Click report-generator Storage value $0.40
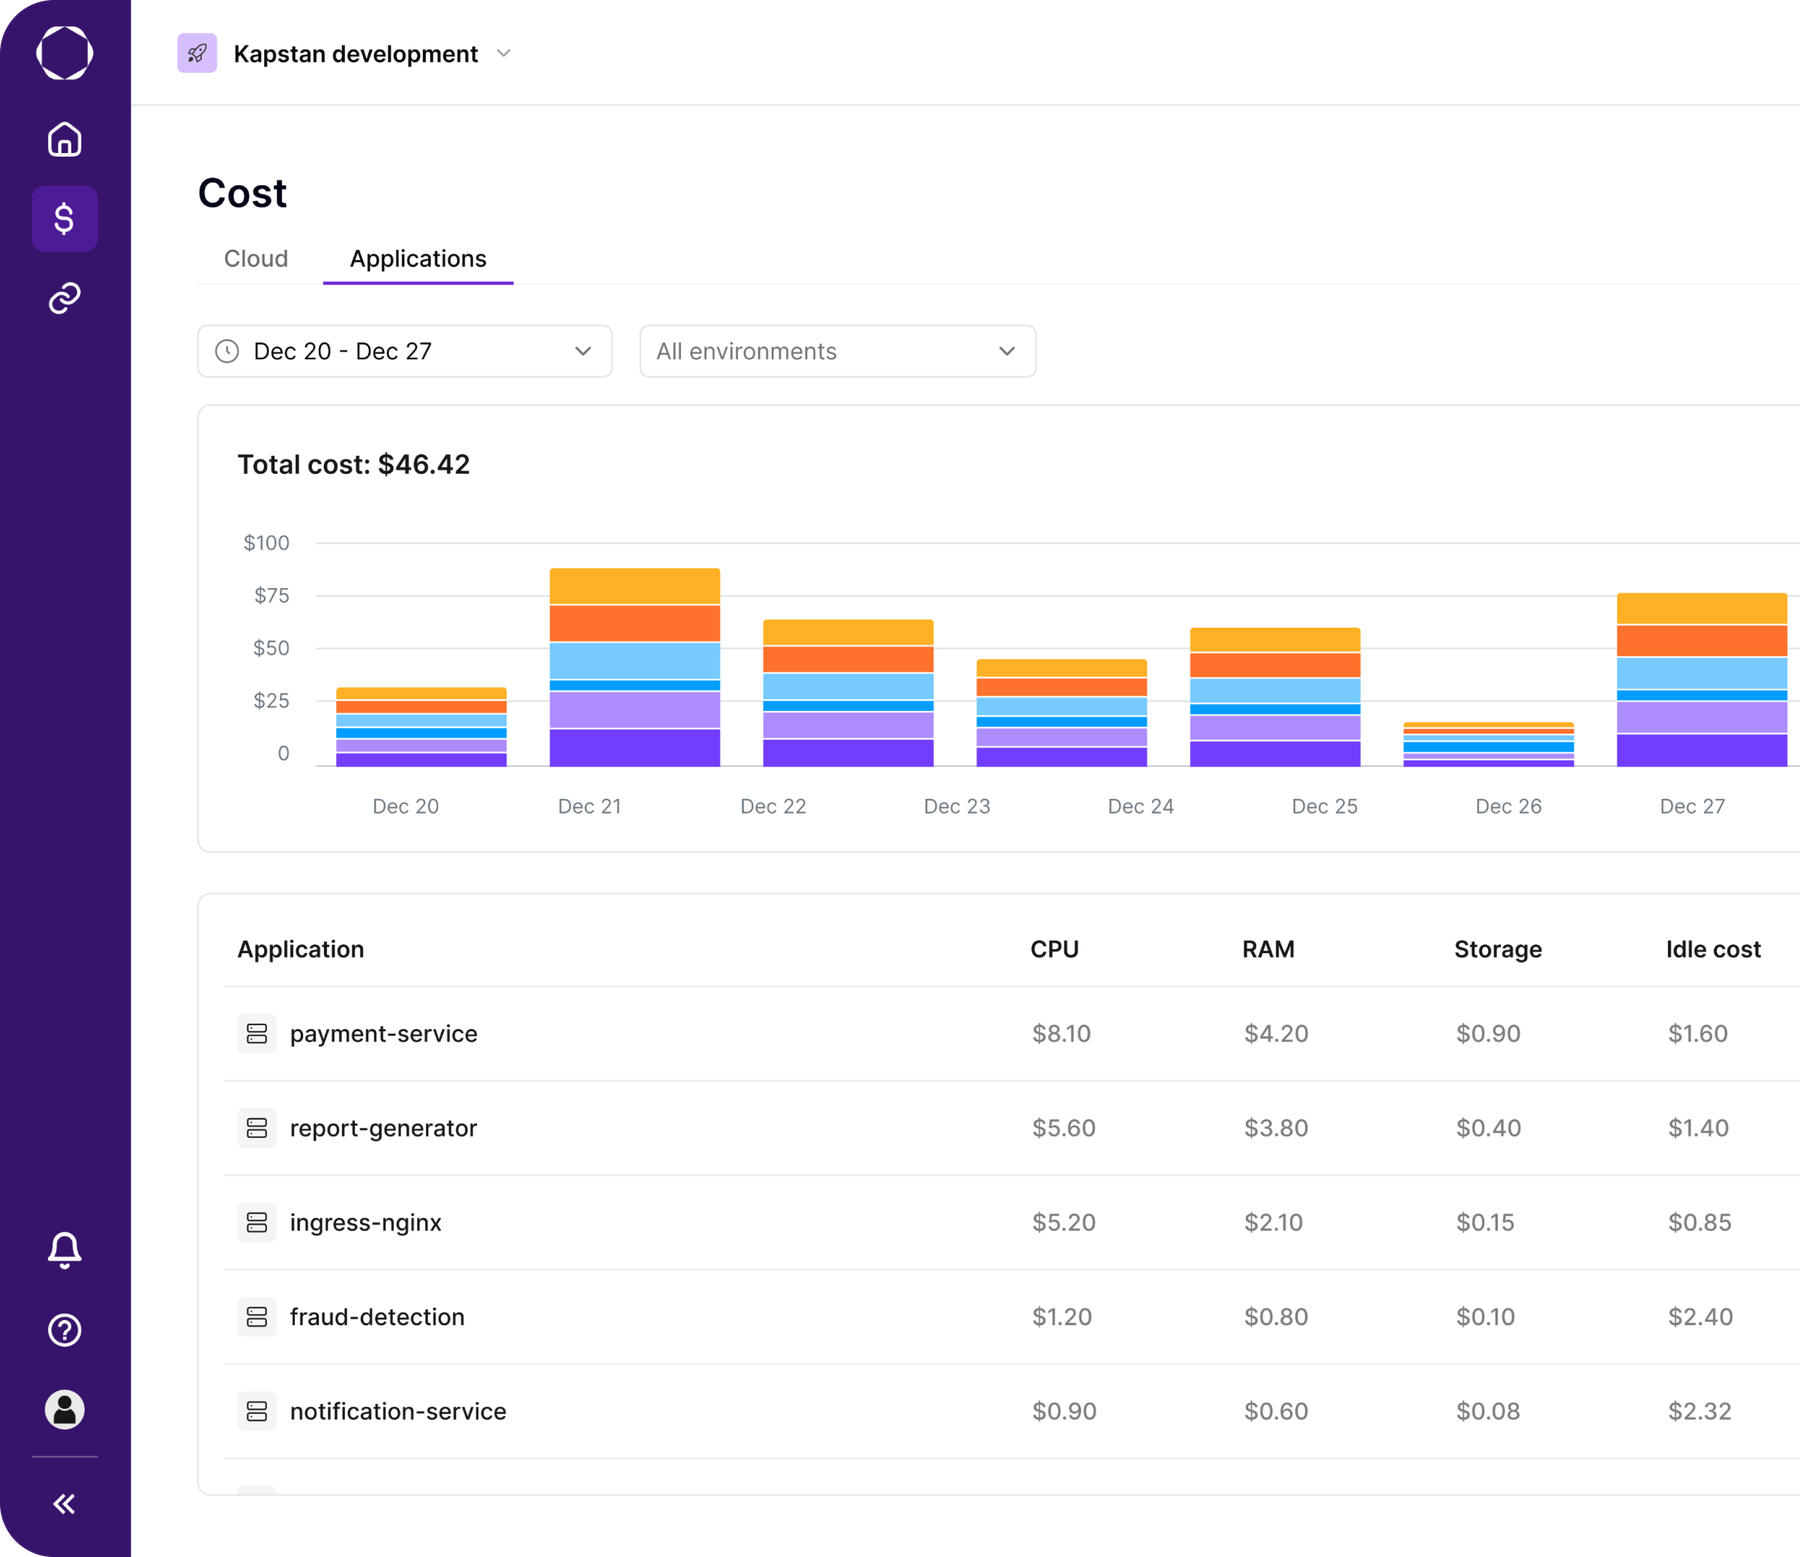Viewport: 1800px width, 1557px height. pyautogui.click(x=1488, y=1128)
